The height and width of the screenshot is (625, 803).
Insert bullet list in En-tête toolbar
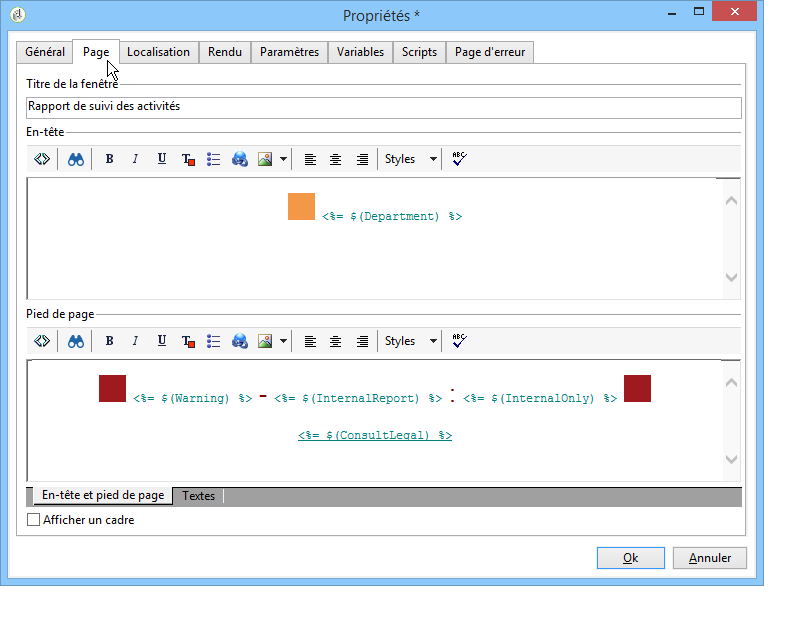tap(214, 159)
